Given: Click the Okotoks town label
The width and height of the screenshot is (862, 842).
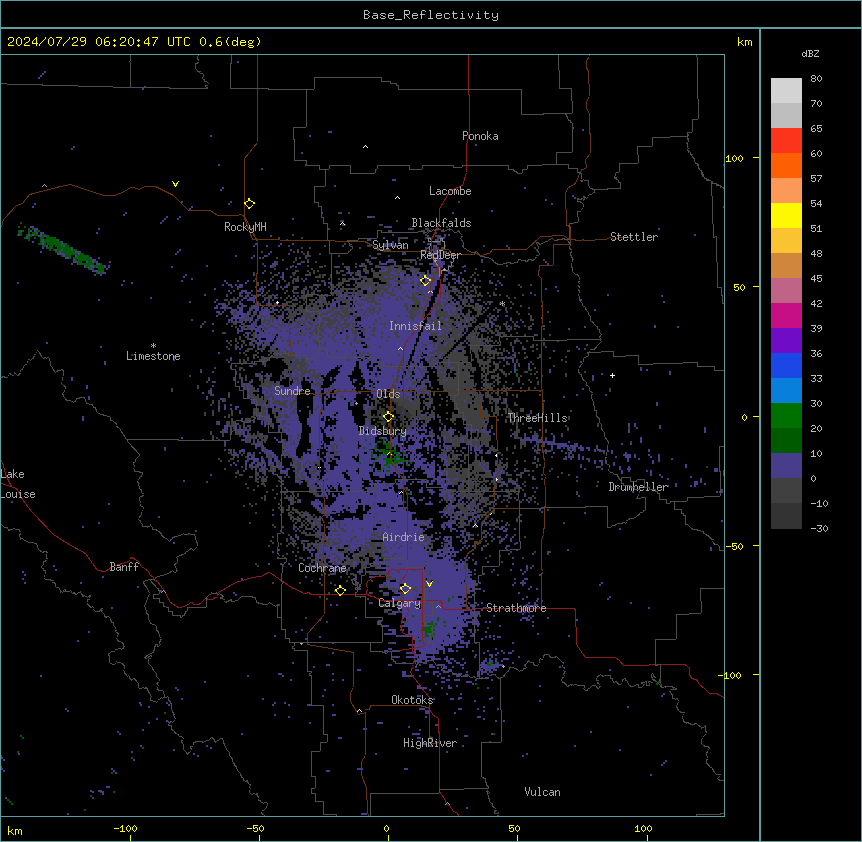Looking at the screenshot, I should (x=412, y=700).
